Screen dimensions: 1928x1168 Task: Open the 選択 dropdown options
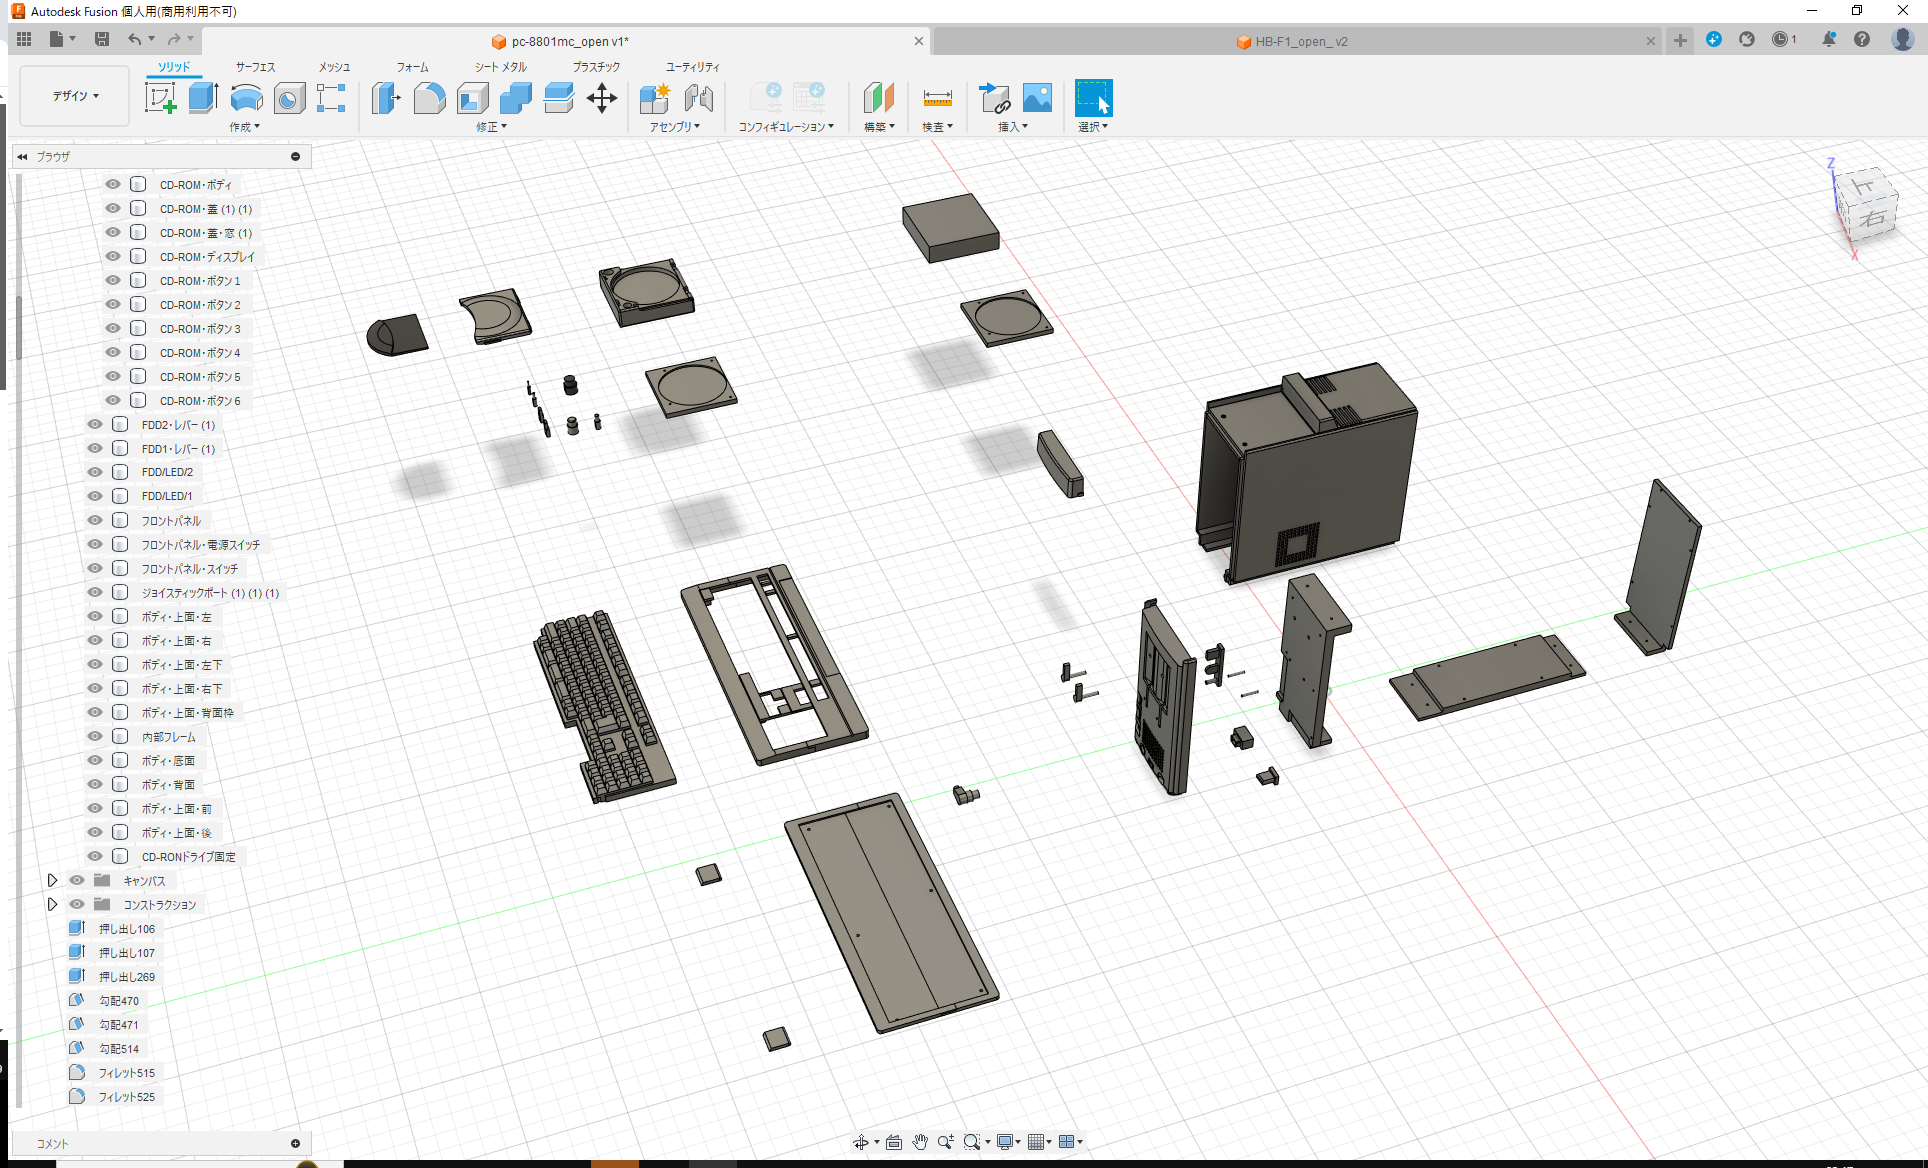click(x=1093, y=126)
